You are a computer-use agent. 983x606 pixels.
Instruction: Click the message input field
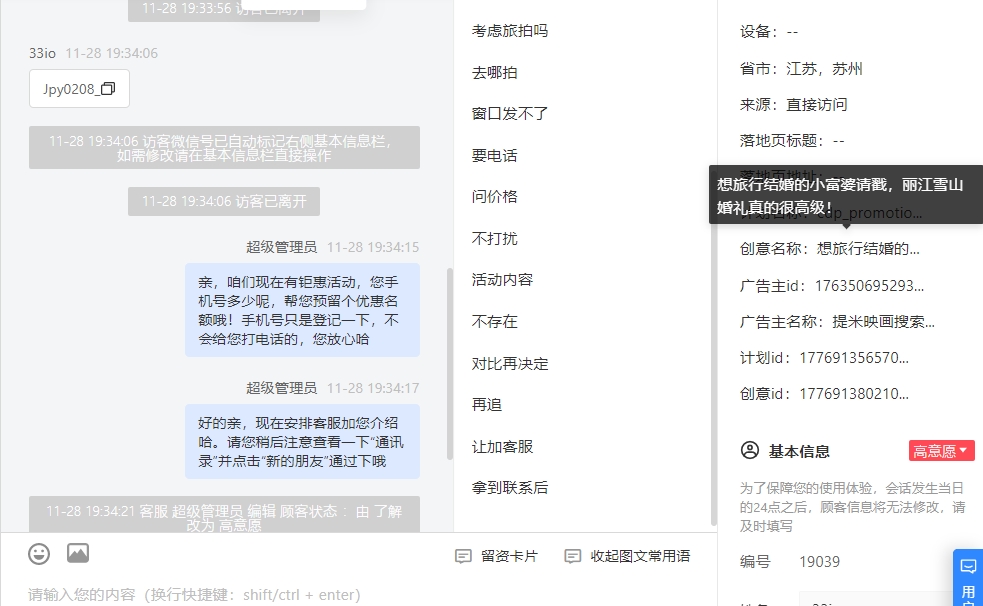(357, 594)
